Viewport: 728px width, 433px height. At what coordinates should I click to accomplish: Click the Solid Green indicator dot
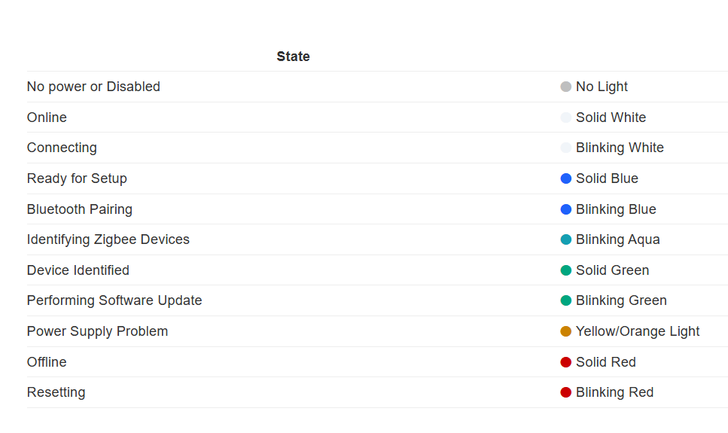[566, 271]
